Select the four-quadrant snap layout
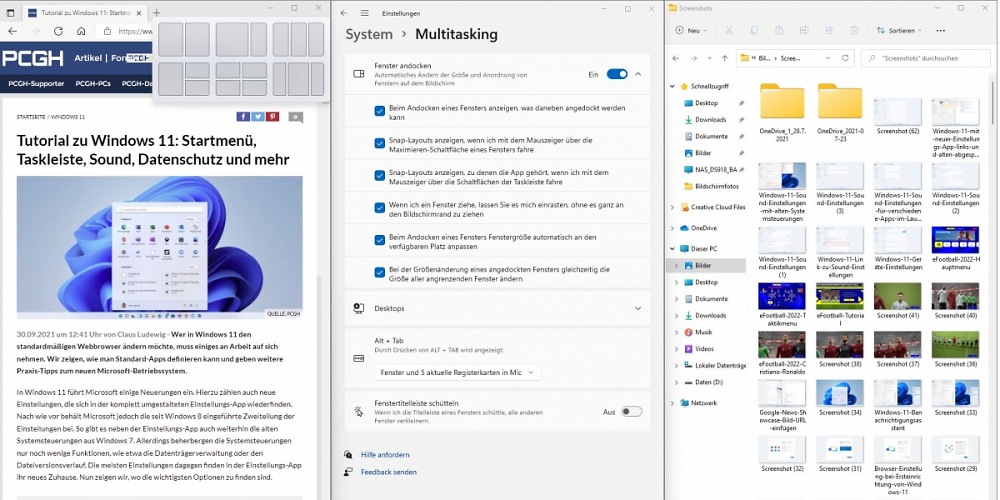The image size is (1000, 500). (x=241, y=79)
